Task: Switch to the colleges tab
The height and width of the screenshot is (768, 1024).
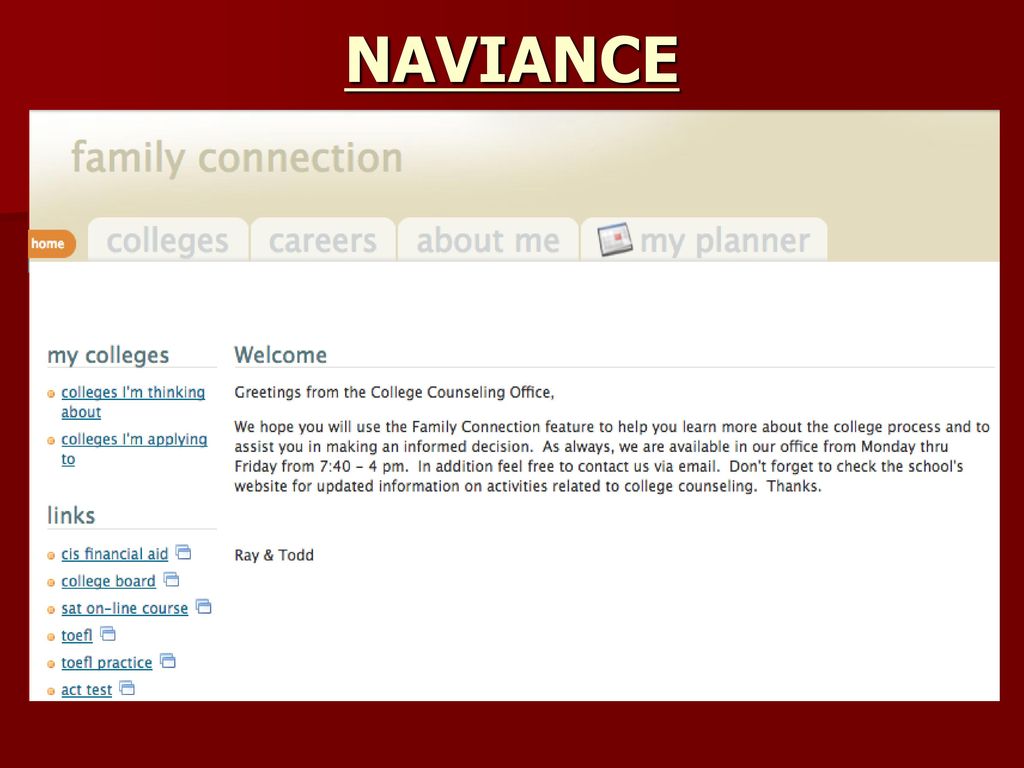Action: 168,240
